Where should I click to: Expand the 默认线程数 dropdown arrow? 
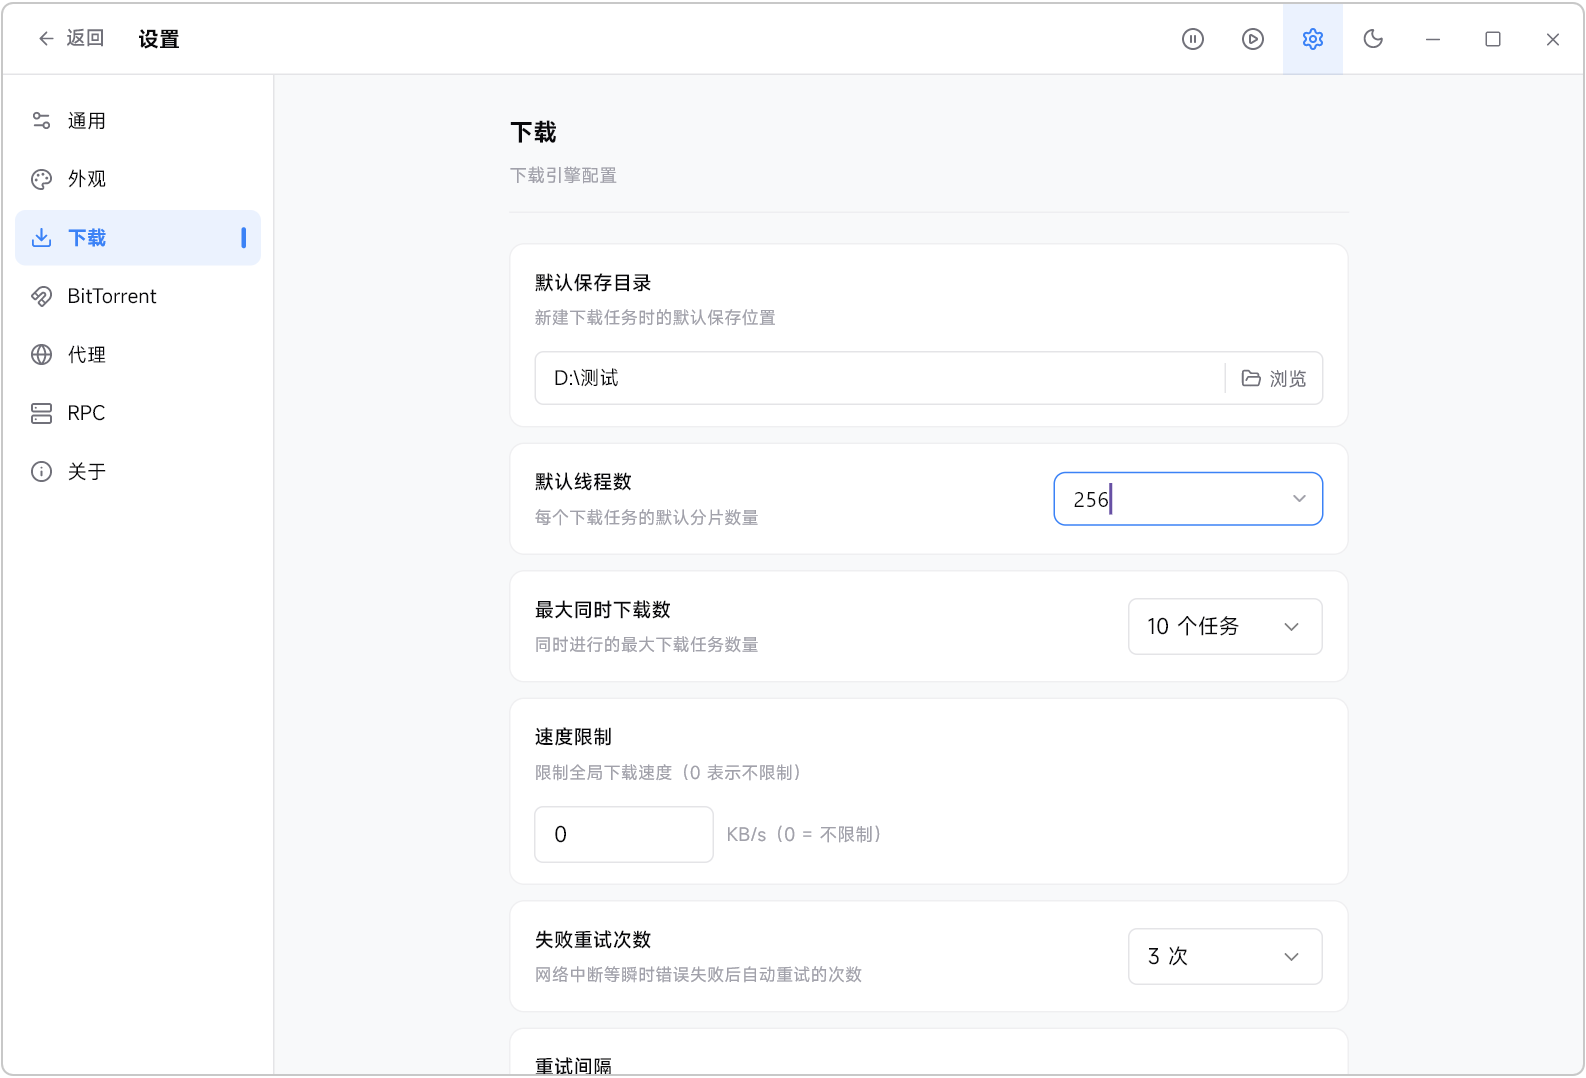coord(1299,499)
